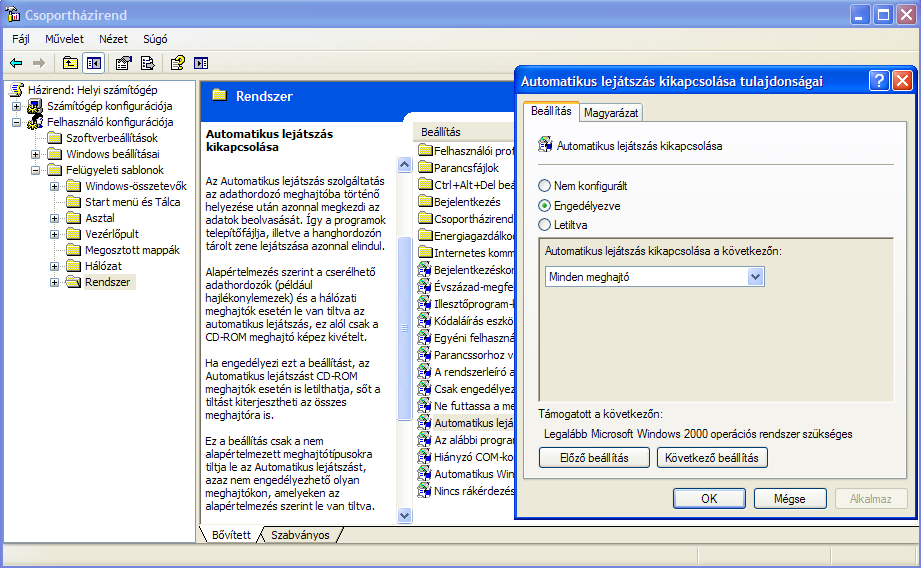
Task: Select the Letiltva radio button
Action: click(544, 225)
